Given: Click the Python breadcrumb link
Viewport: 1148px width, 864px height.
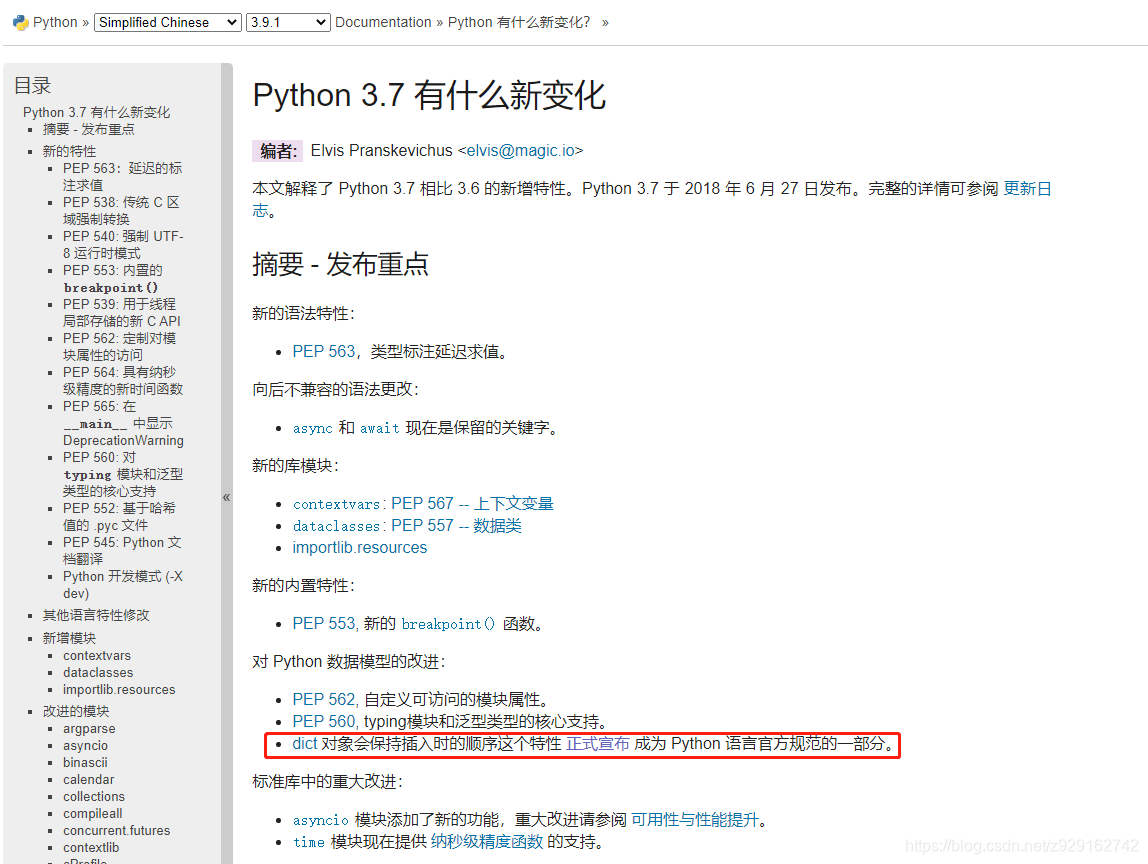Looking at the screenshot, I should [x=55, y=23].
